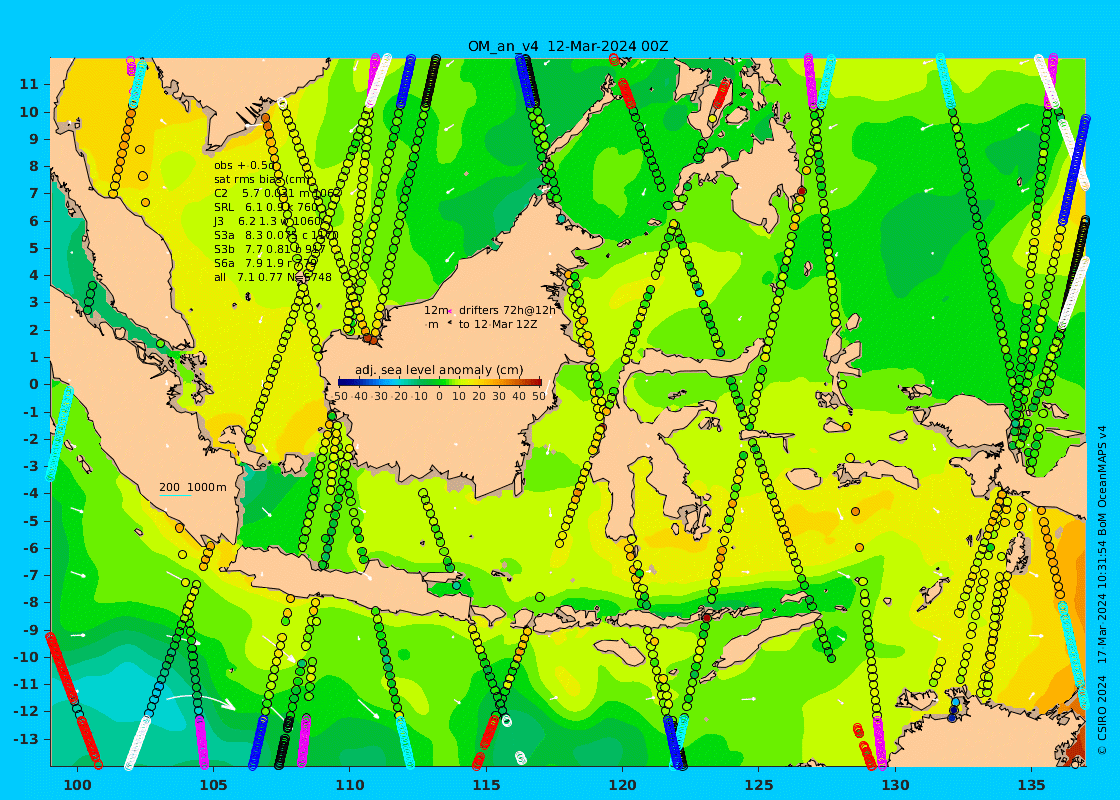Click the latitude axis label -8
The height and width of the screenshot is (800, 1120).
[x=31, y=602]
